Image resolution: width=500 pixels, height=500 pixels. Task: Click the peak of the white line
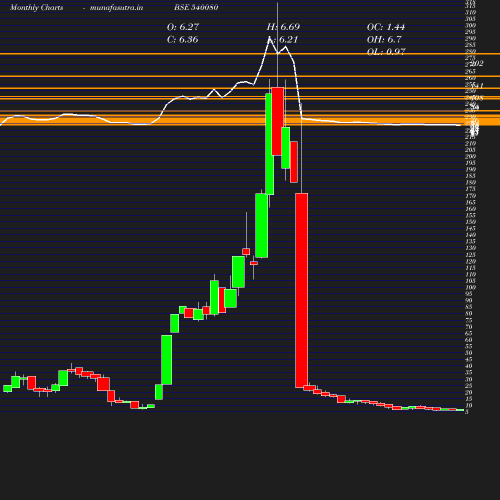(269, 39)
